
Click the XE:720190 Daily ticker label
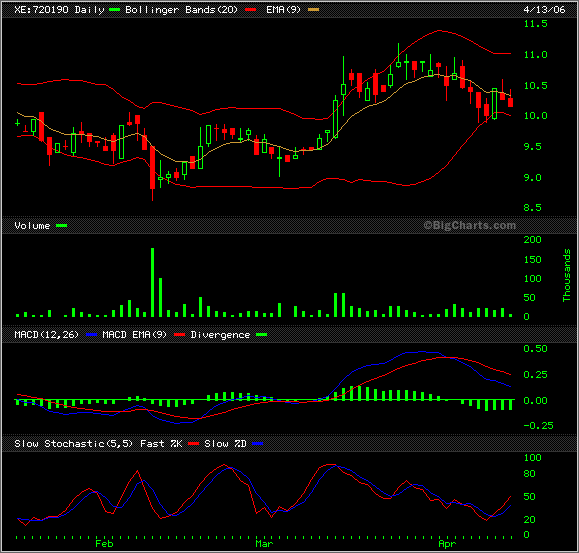click(x=59, y=10)
